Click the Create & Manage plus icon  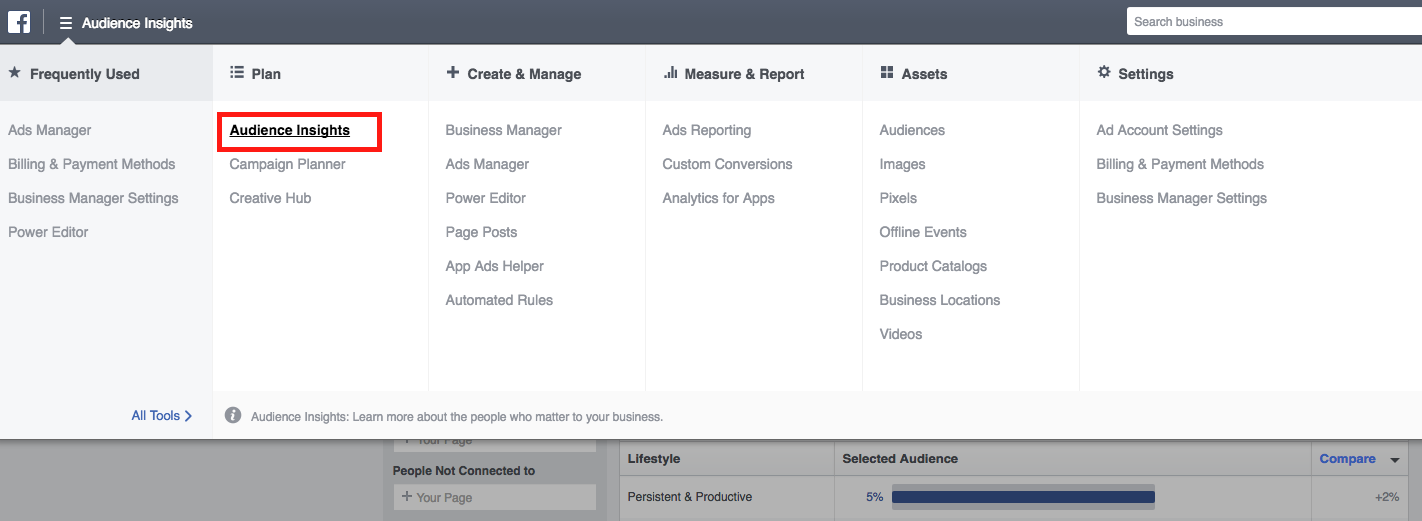[x=453, y=73]
